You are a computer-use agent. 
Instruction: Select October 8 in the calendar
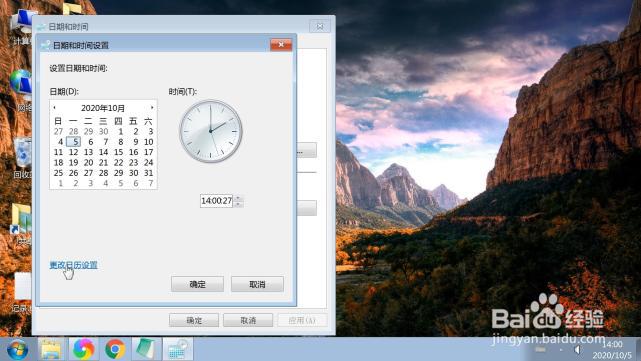(120, 142)
